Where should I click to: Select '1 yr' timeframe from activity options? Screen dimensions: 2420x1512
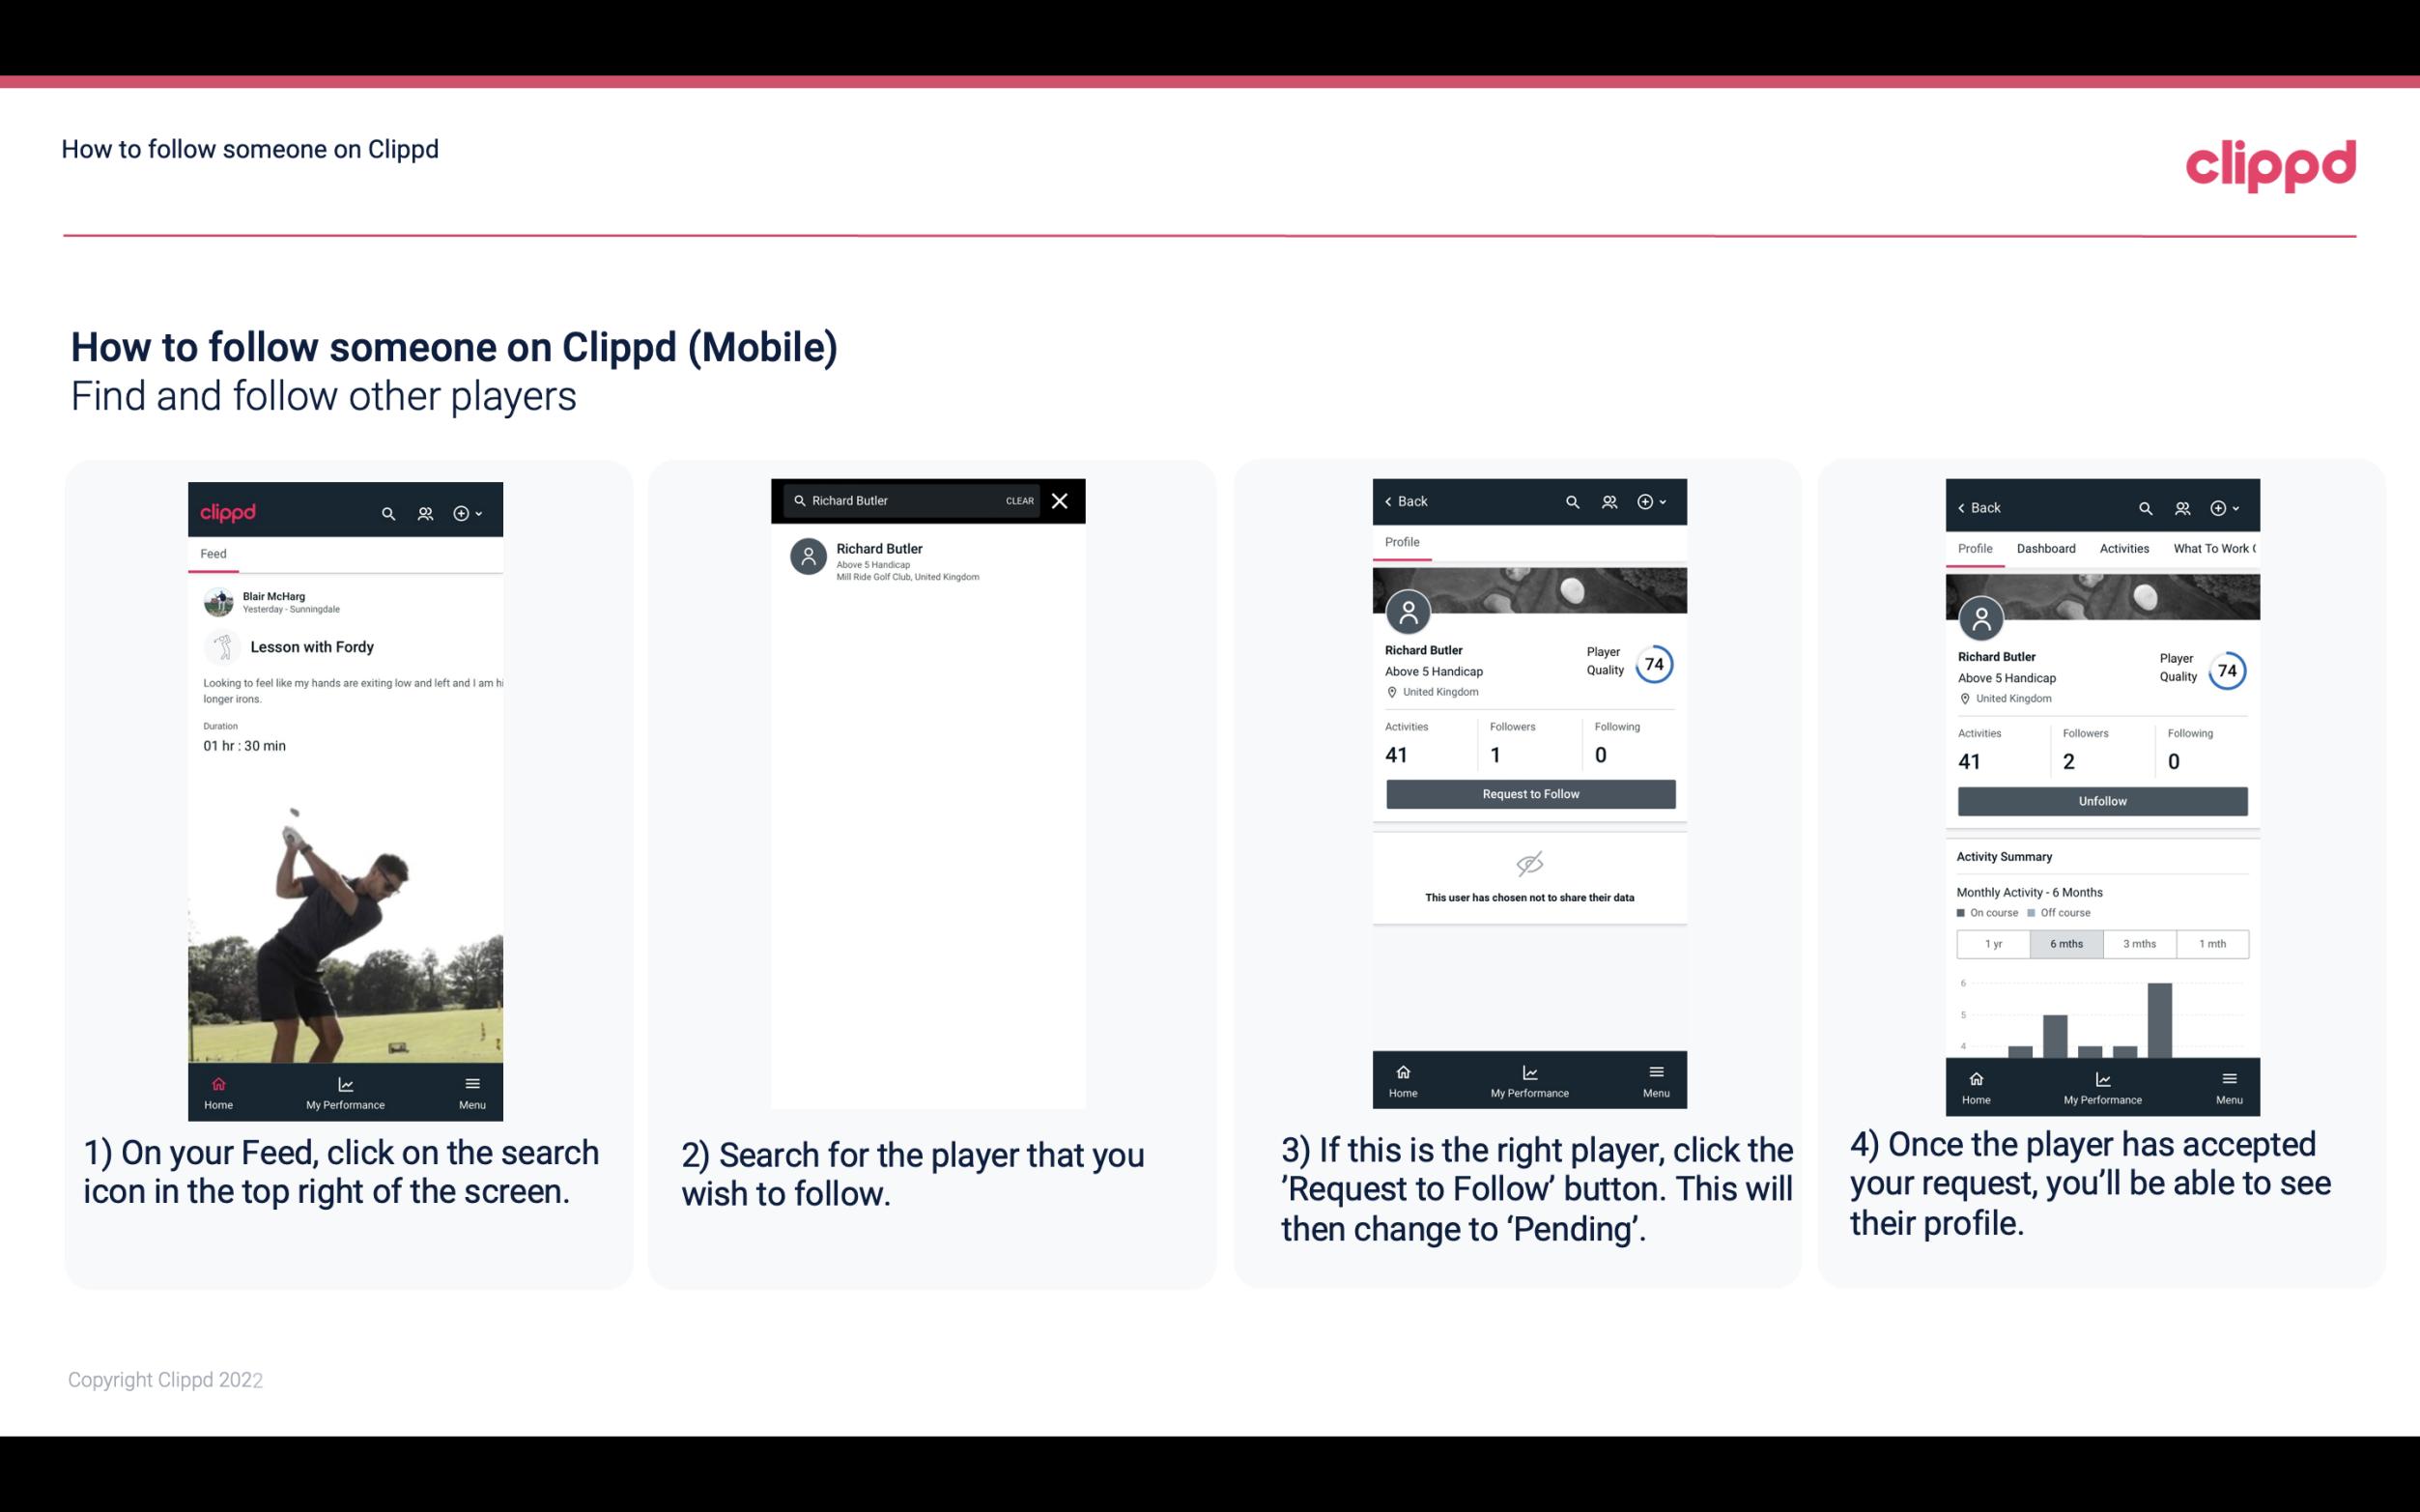coord(1990,942)
